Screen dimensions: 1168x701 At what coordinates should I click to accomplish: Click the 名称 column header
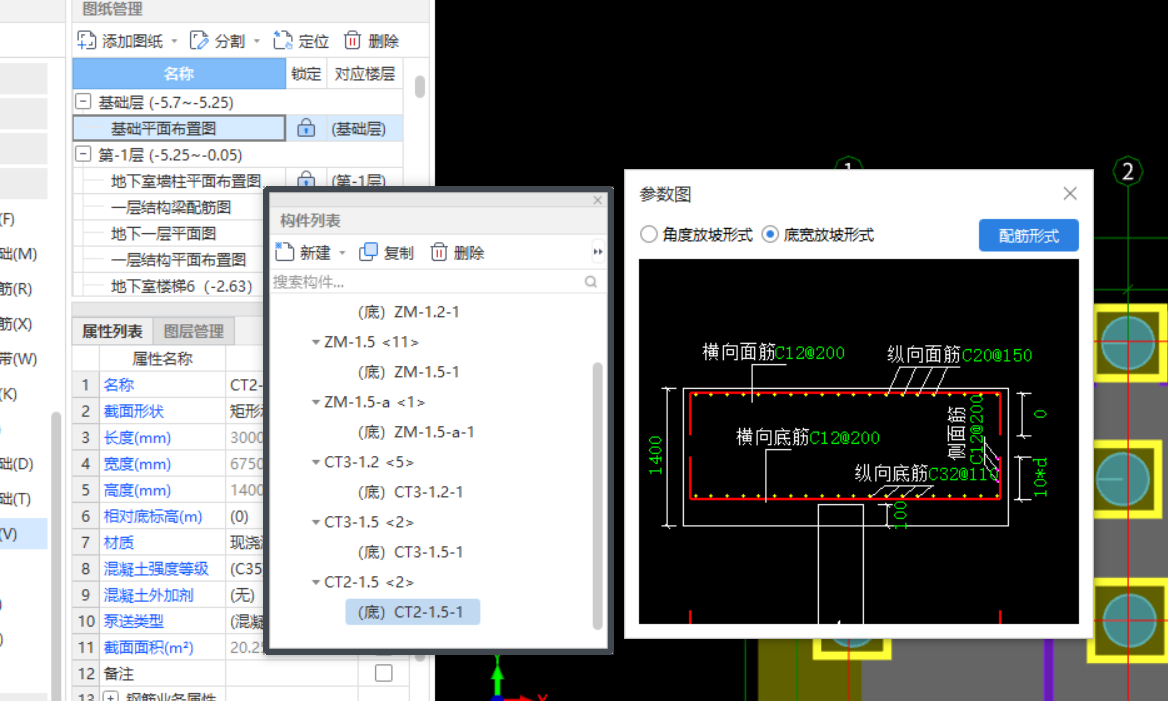[x=179, y=74]
